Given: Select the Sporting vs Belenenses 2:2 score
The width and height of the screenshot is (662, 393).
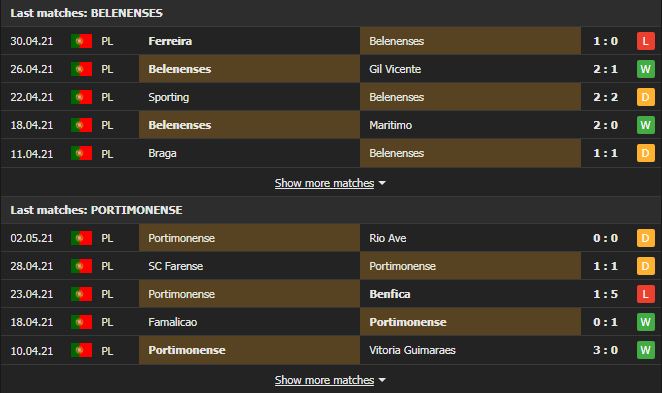Looking at the screenshot, I should [x=605, y=97].
